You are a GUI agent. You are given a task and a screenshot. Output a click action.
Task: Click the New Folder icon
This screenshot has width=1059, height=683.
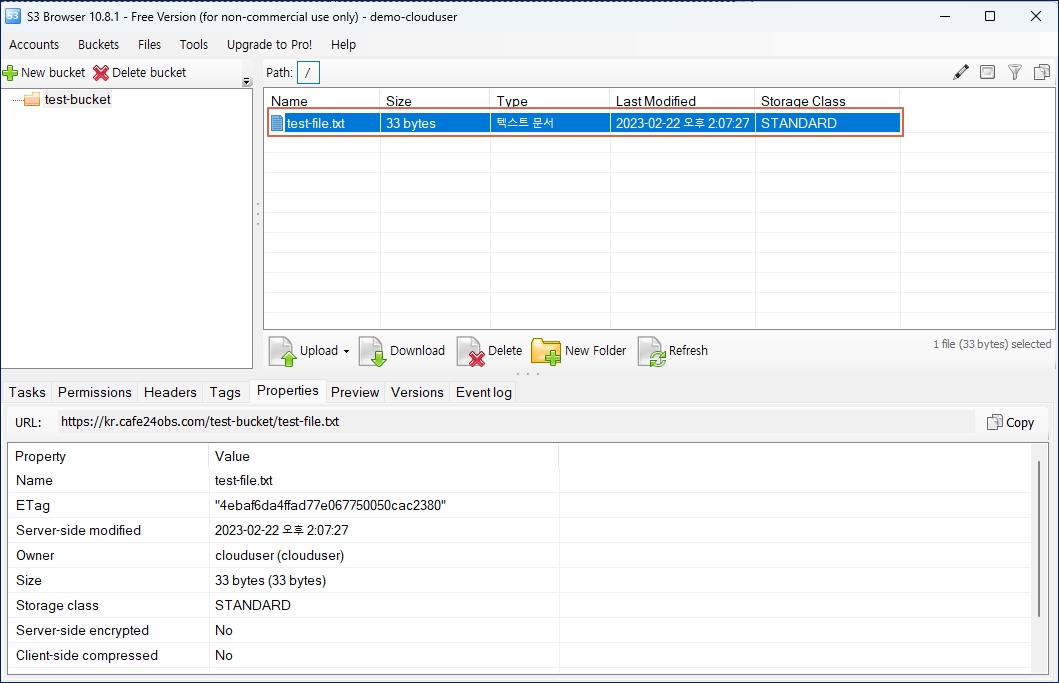pos(546,351)
